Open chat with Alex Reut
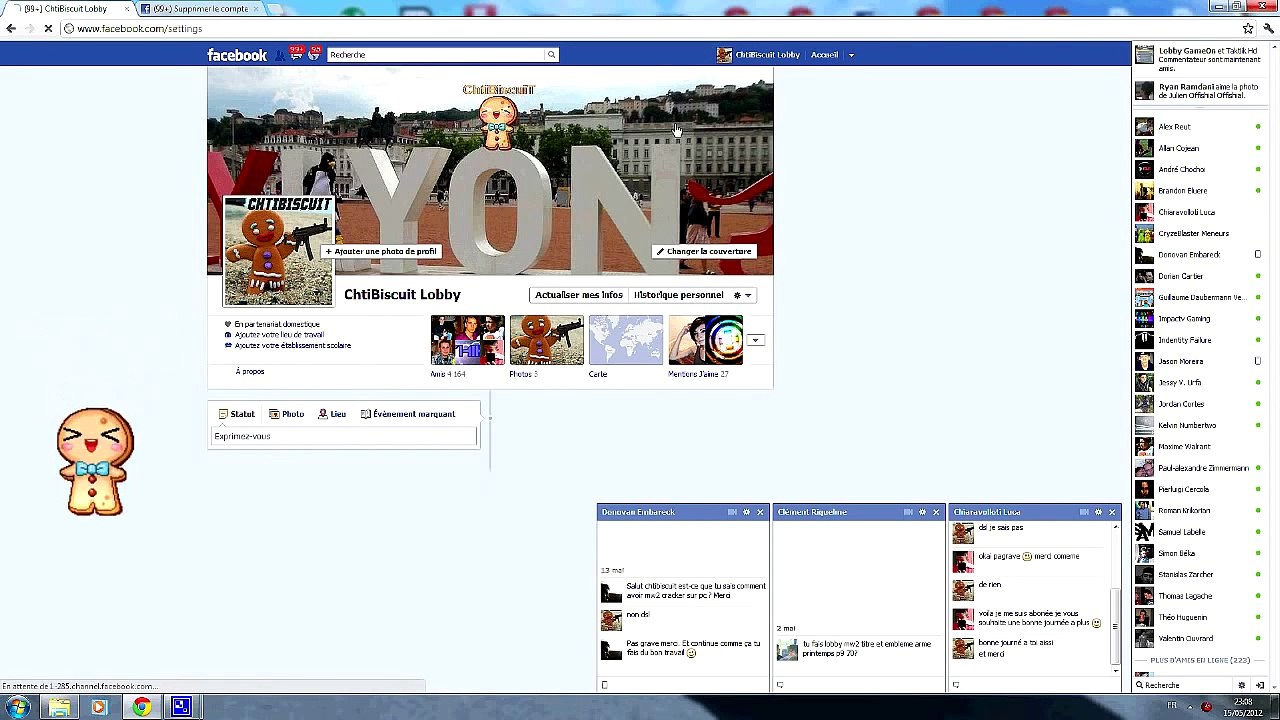 point(1198,127)
